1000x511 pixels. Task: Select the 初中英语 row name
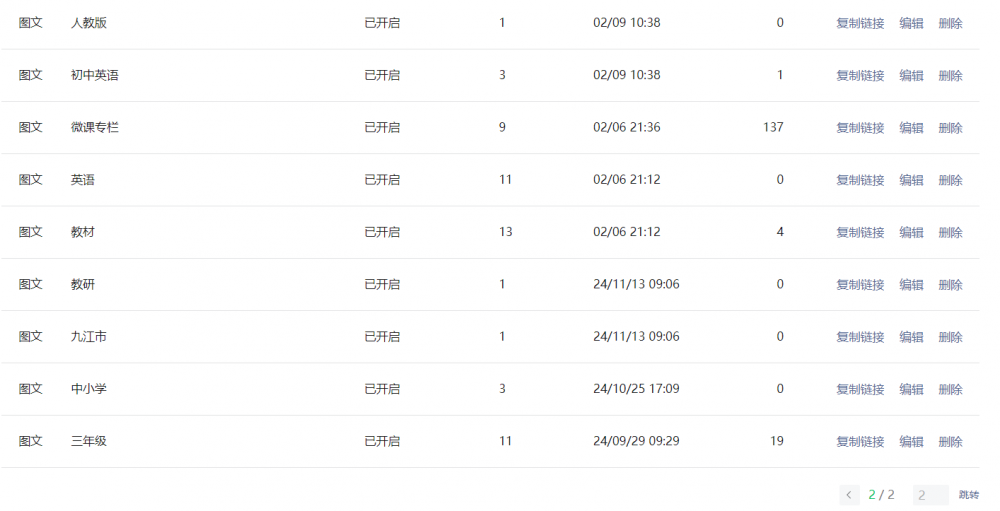[94, 75]
